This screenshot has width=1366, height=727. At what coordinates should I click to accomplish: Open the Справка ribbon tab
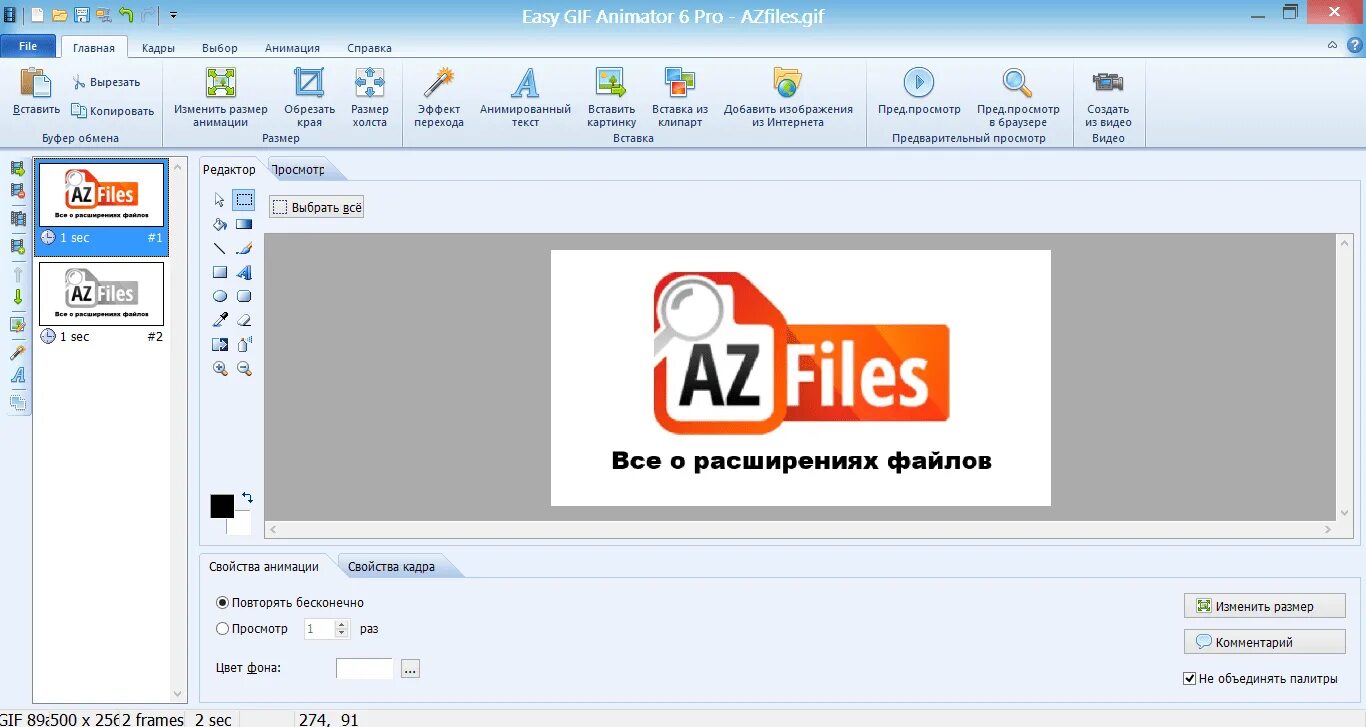pyautogui.click(x=369, y=48)
